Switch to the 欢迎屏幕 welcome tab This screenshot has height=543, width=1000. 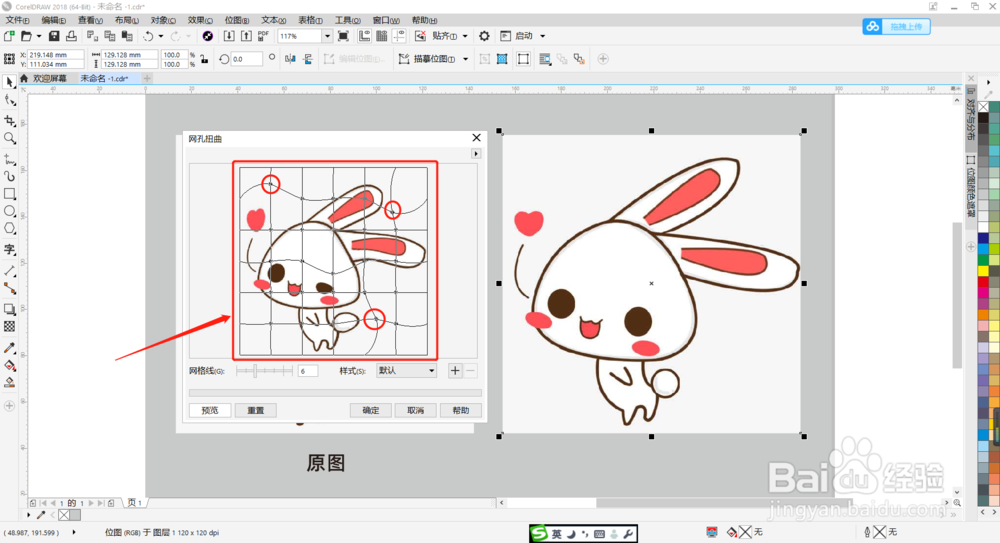pyautogui.click(x=49, y=78)
